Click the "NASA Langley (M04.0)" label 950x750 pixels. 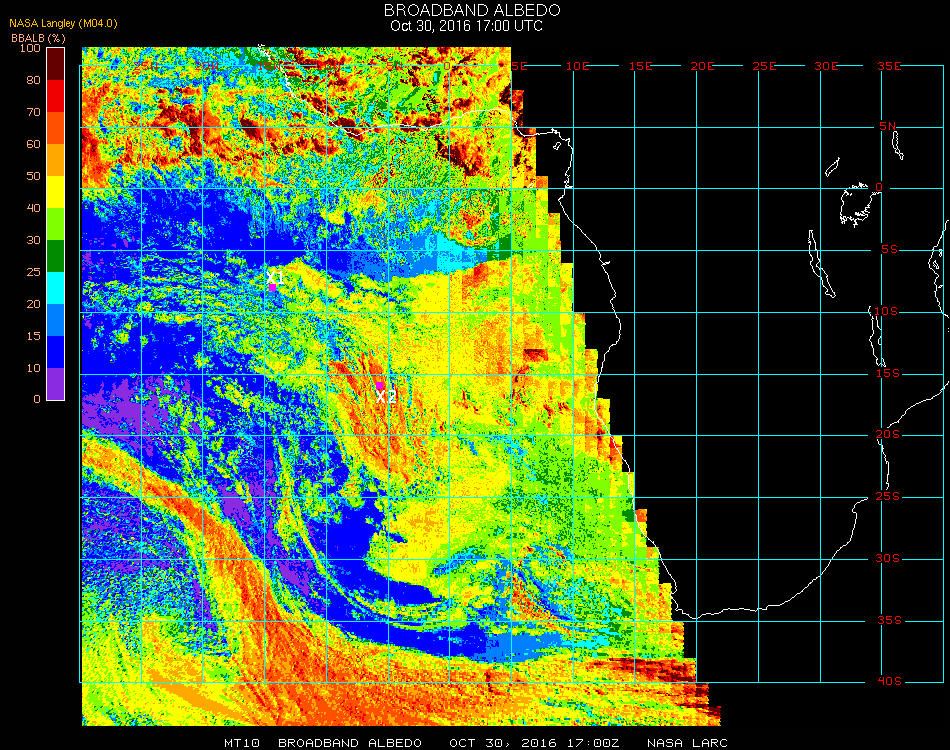63,24
